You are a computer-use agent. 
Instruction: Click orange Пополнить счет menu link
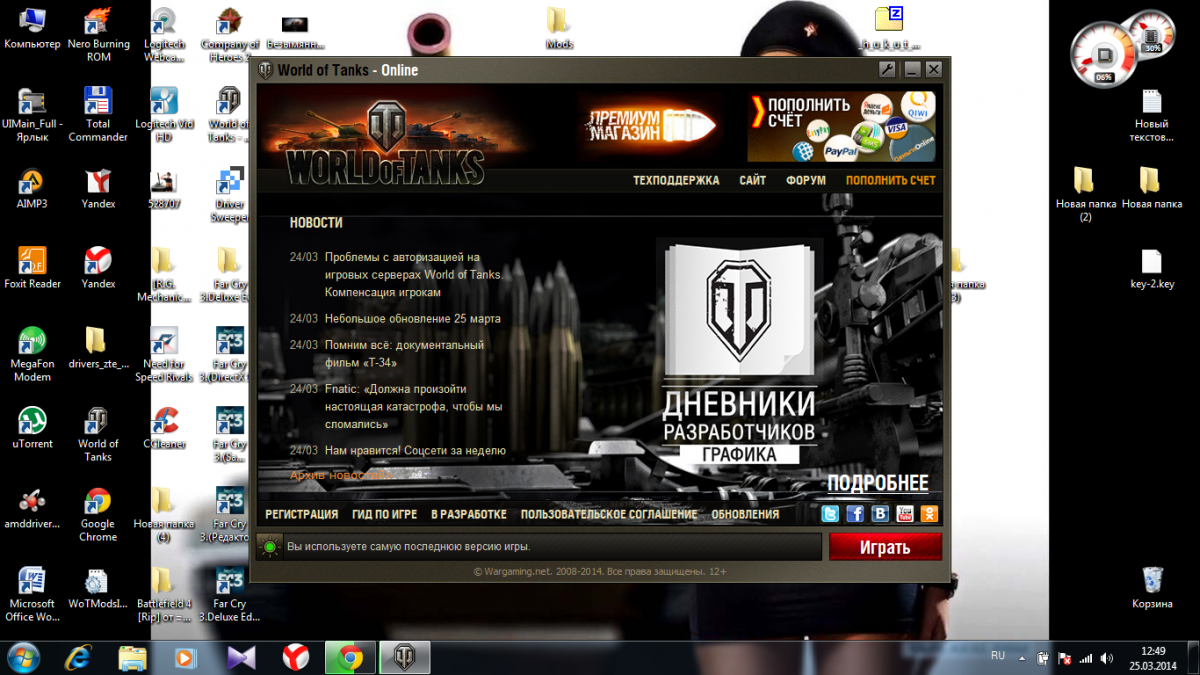point(891,181)
